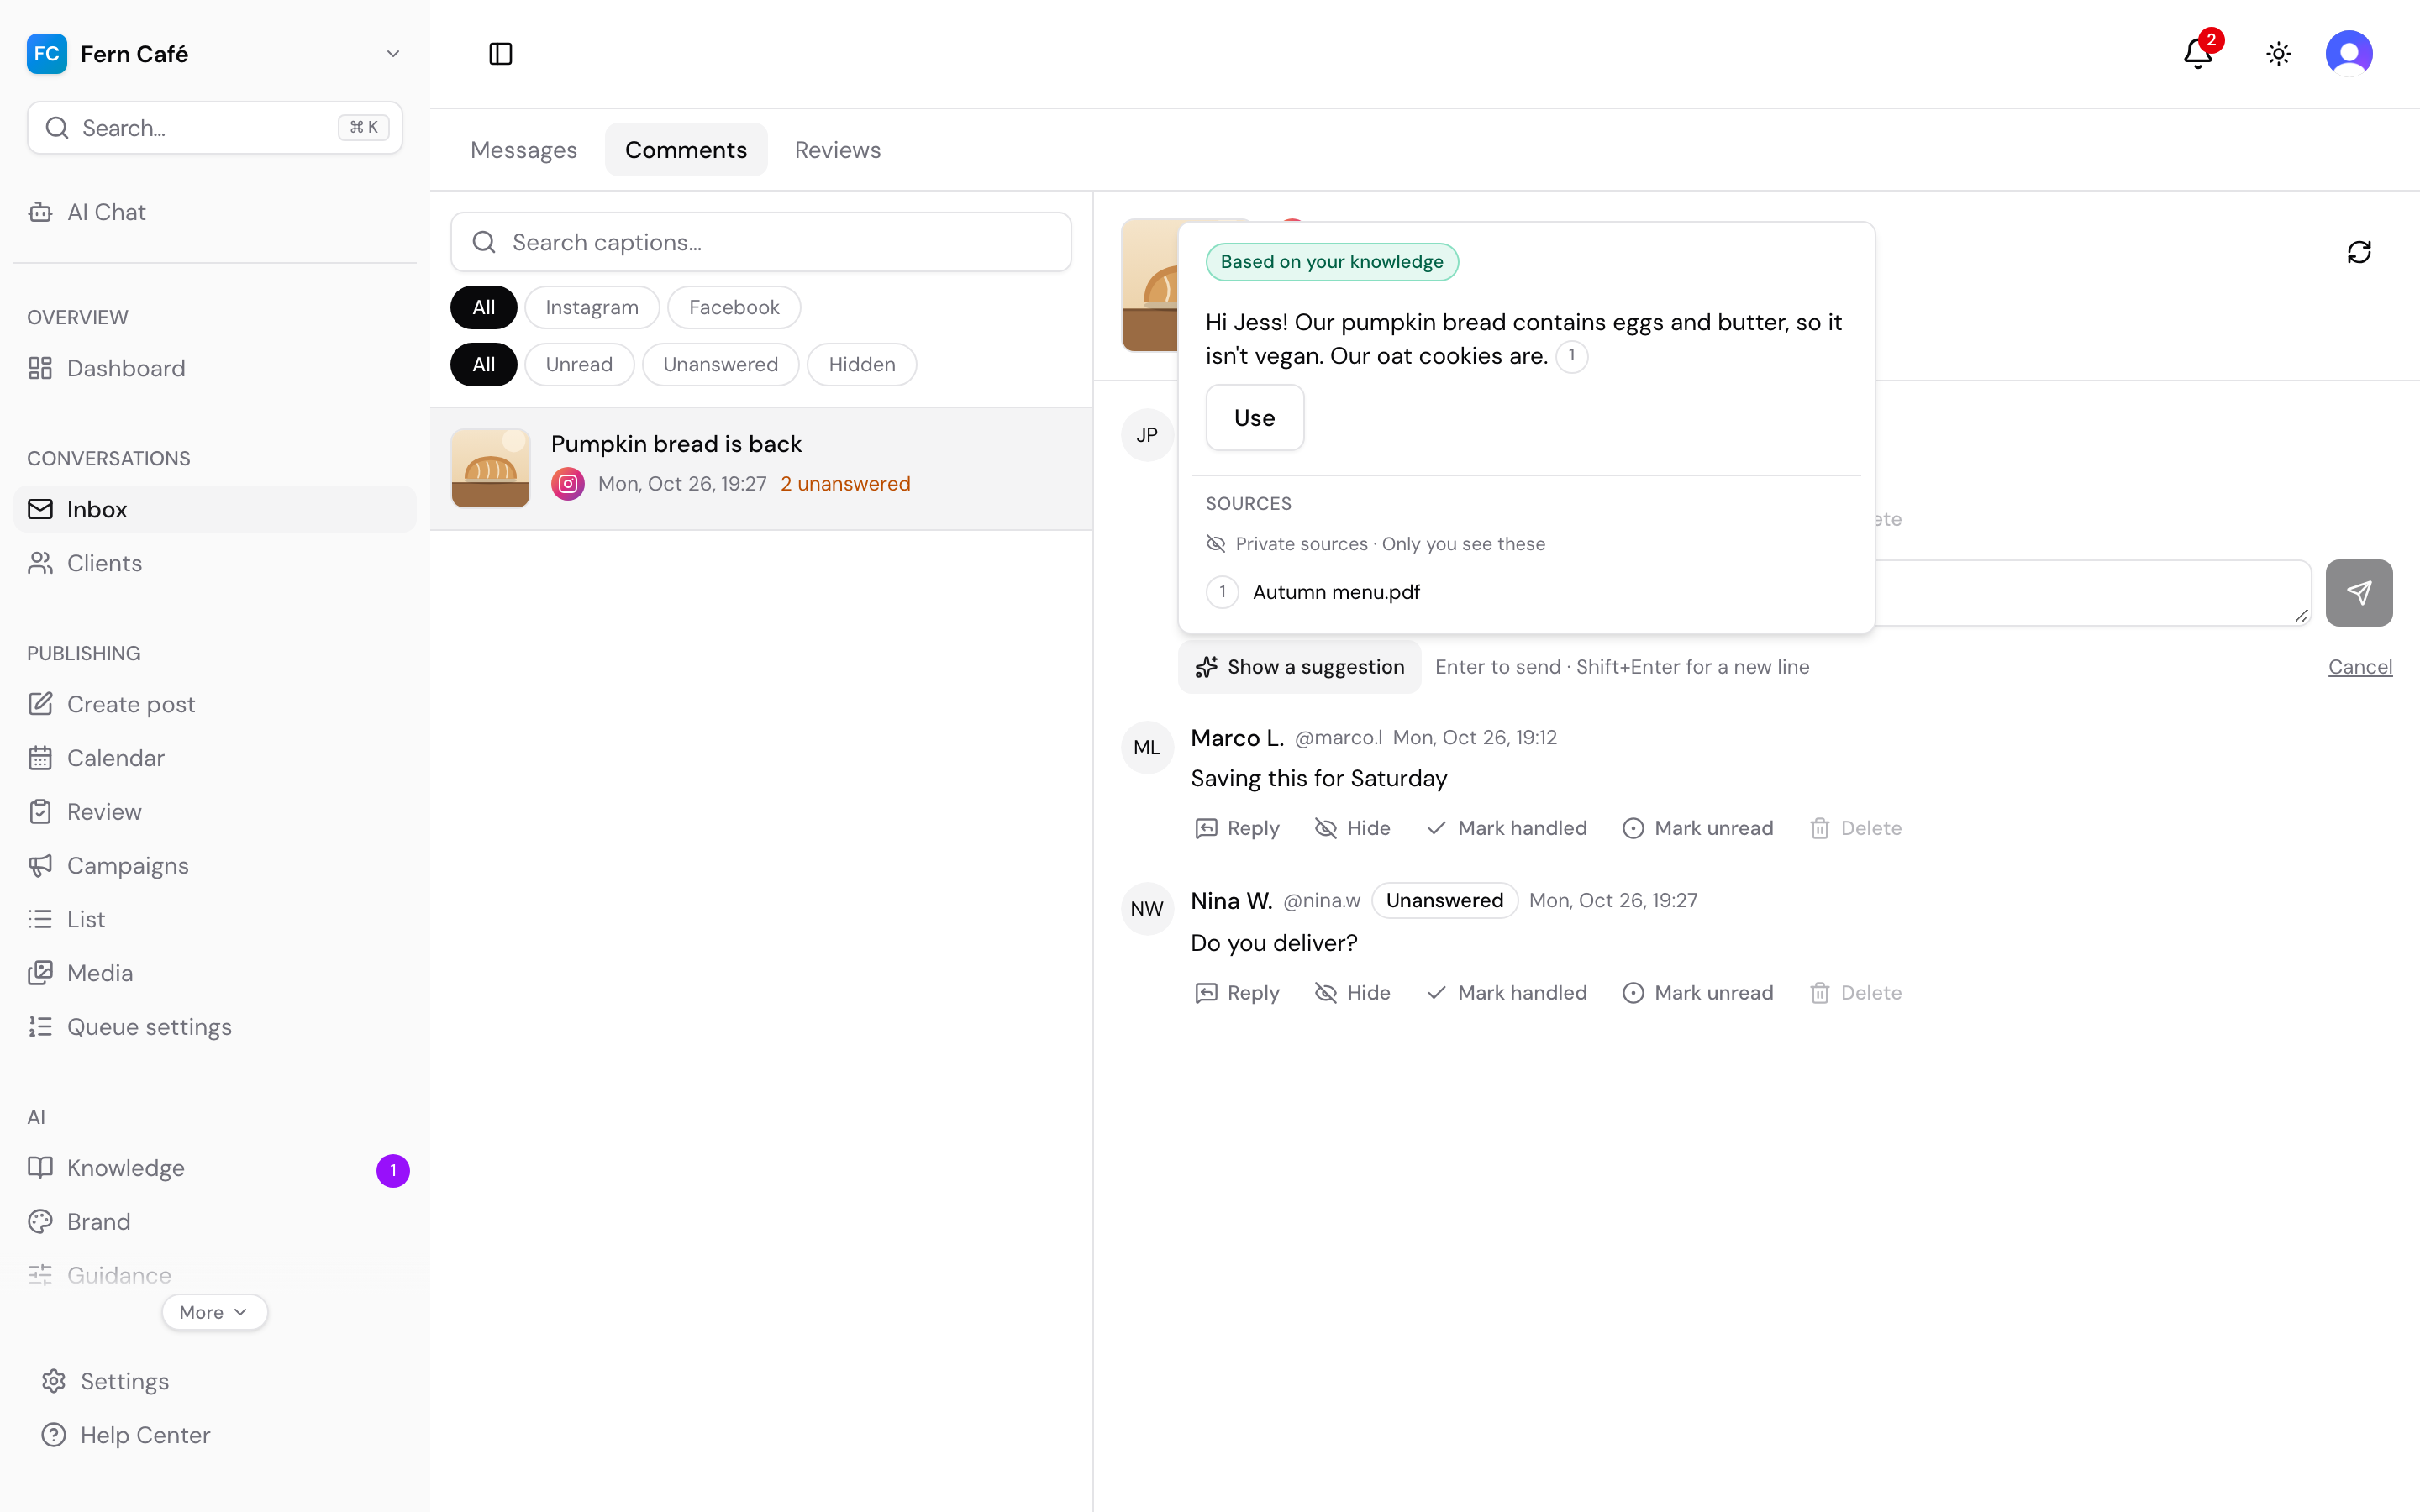This screenshot has width=2420, height=1512.
Task: Filter comments by Instagram
Action: [591, 307]
